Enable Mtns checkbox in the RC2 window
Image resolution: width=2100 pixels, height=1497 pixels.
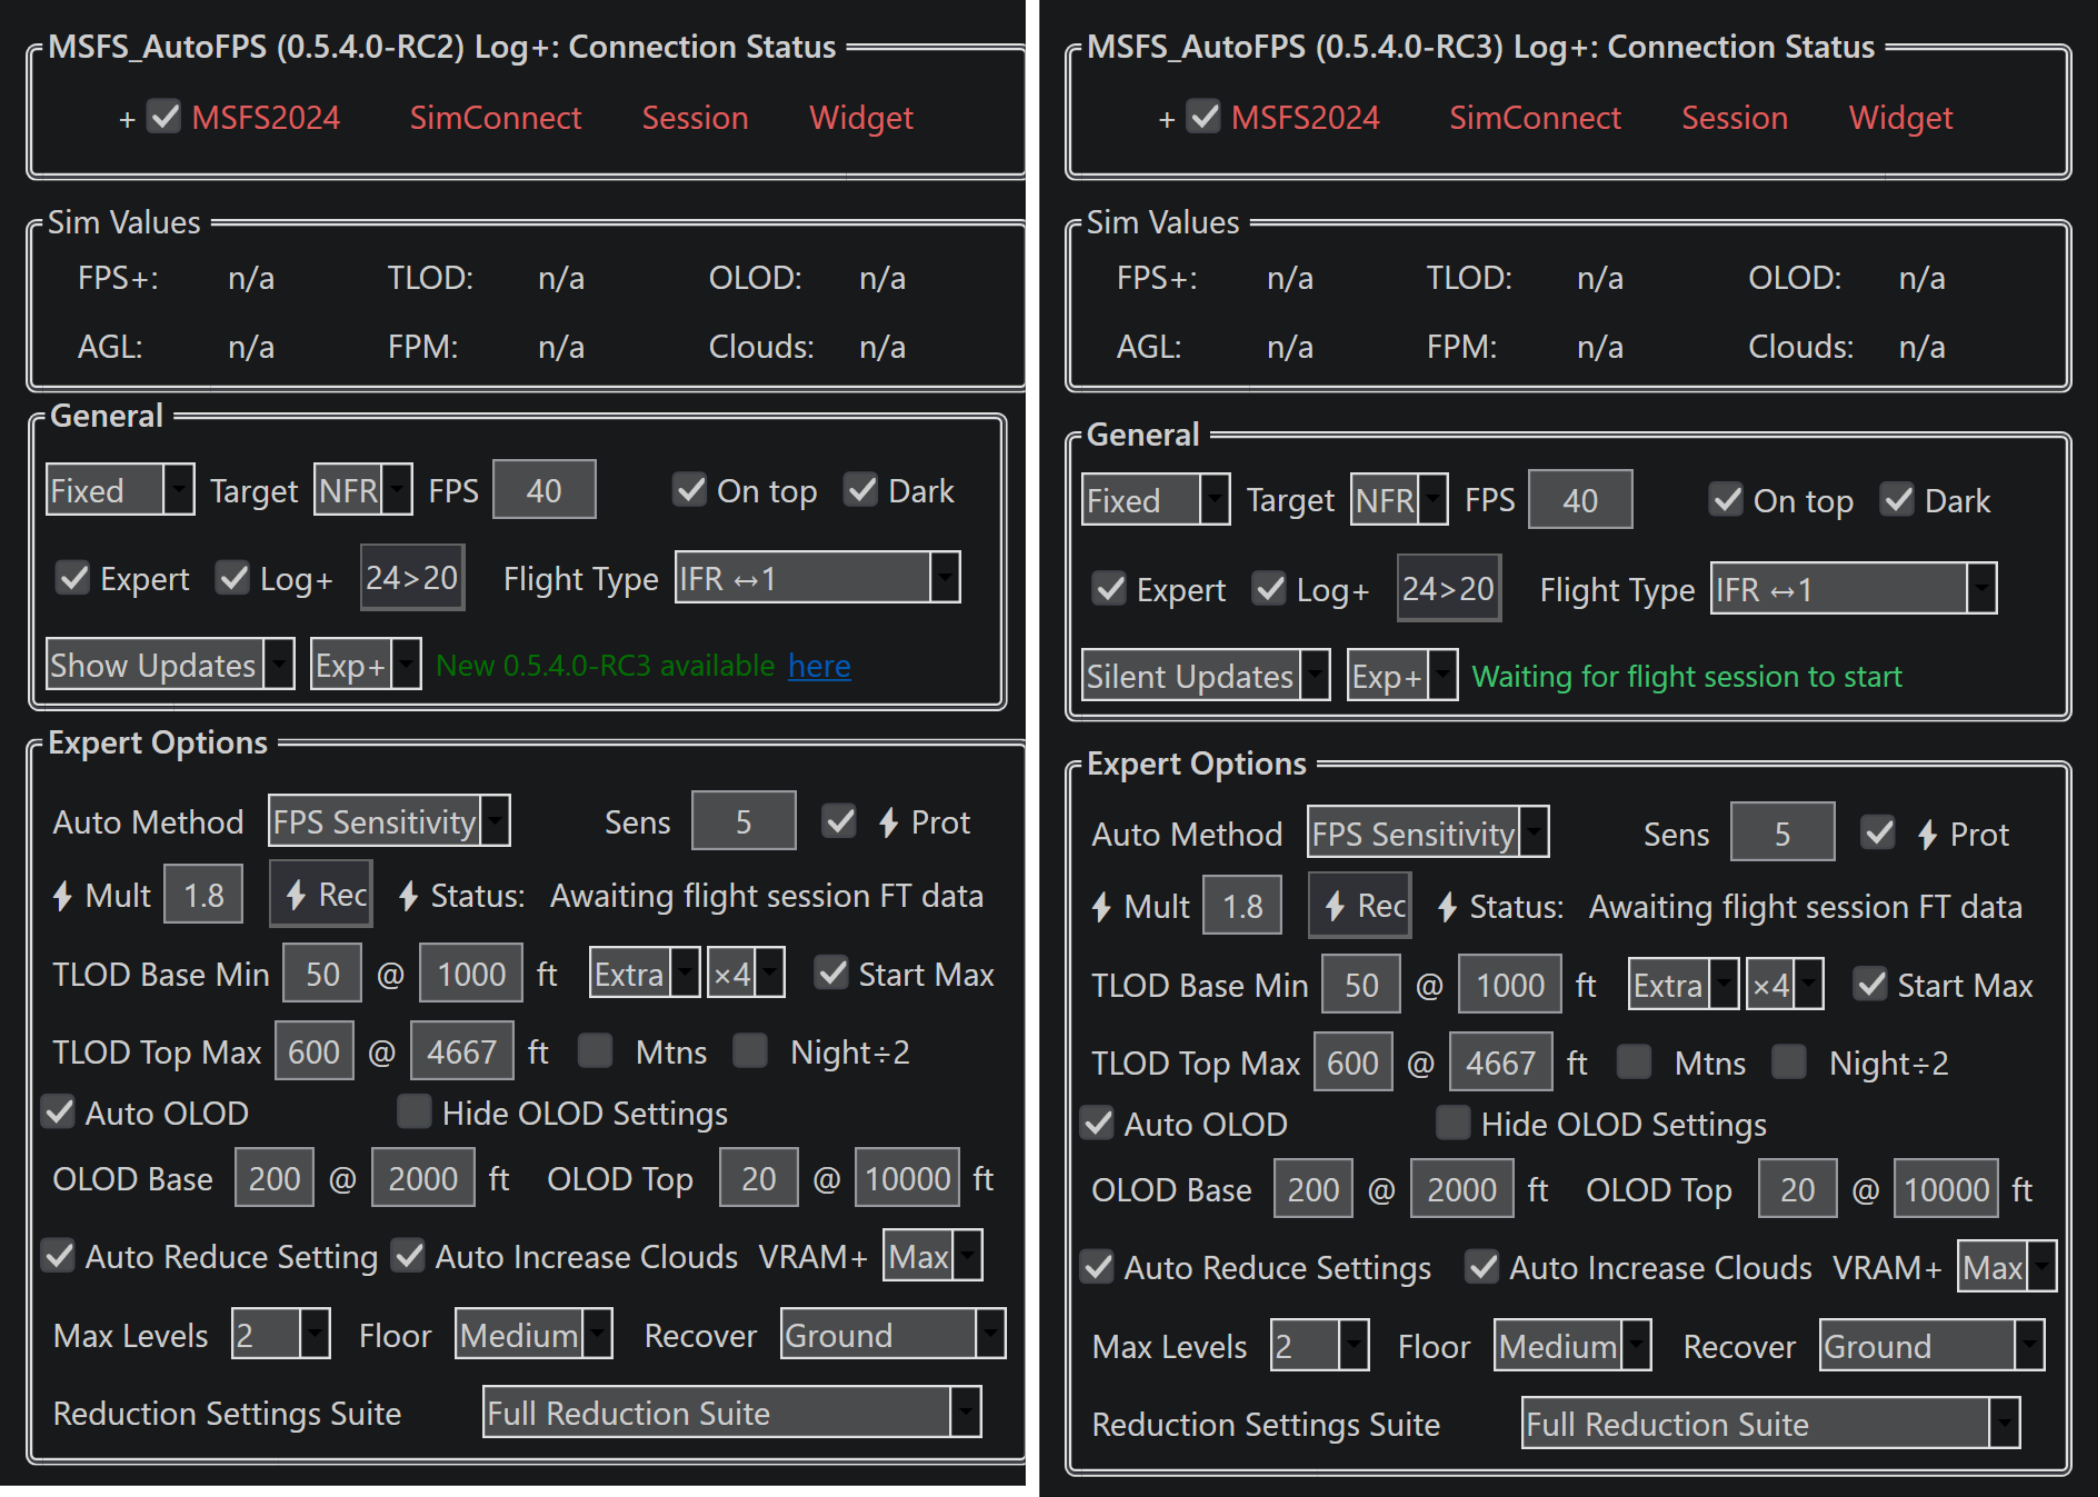596,1051
